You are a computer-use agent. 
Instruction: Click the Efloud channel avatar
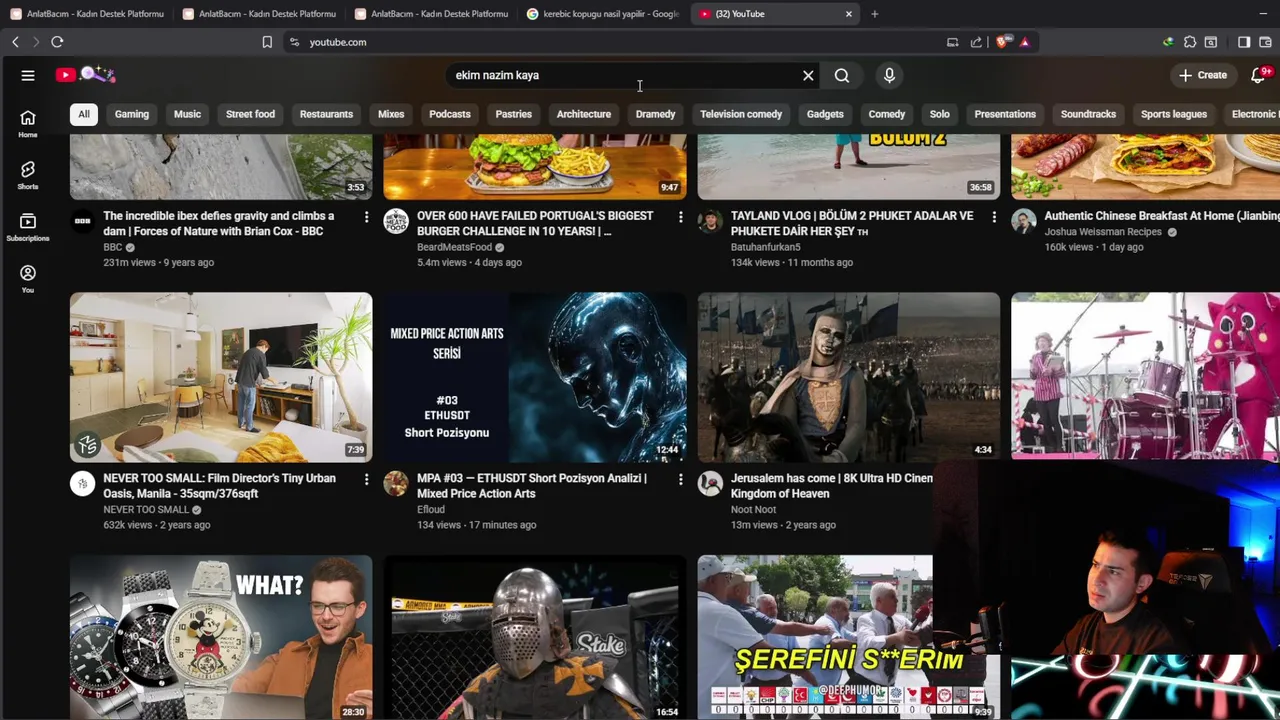[x=396, y=484]
